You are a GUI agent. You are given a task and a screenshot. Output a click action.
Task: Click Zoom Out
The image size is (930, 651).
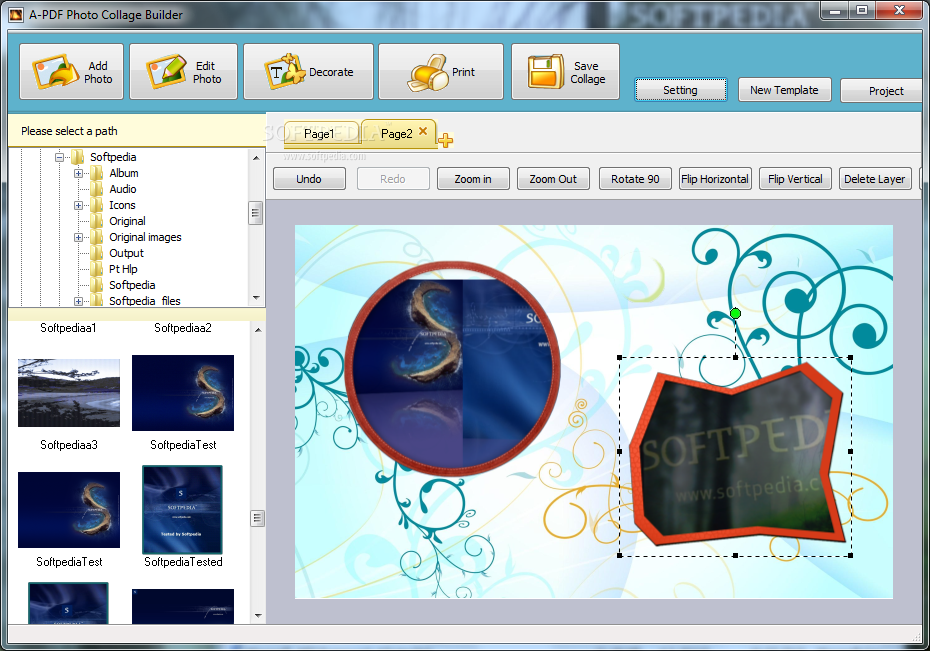(553, 179)
